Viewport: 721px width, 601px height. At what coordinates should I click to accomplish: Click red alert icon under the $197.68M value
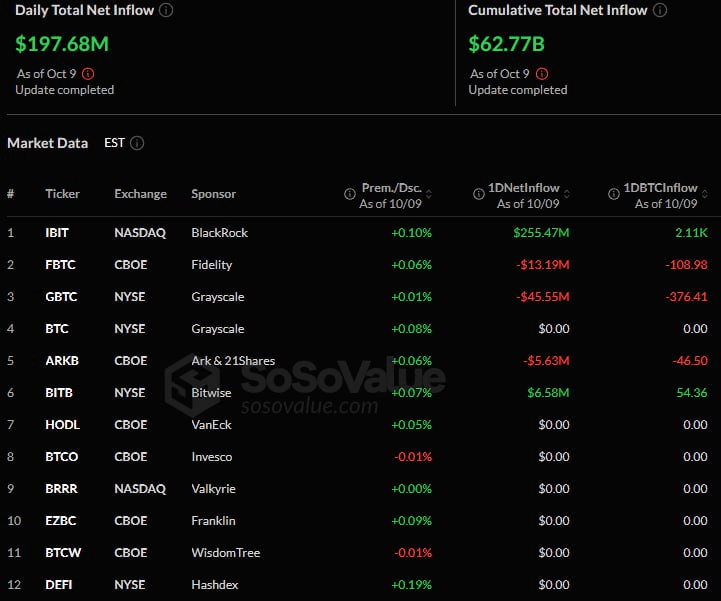point(88,74)
